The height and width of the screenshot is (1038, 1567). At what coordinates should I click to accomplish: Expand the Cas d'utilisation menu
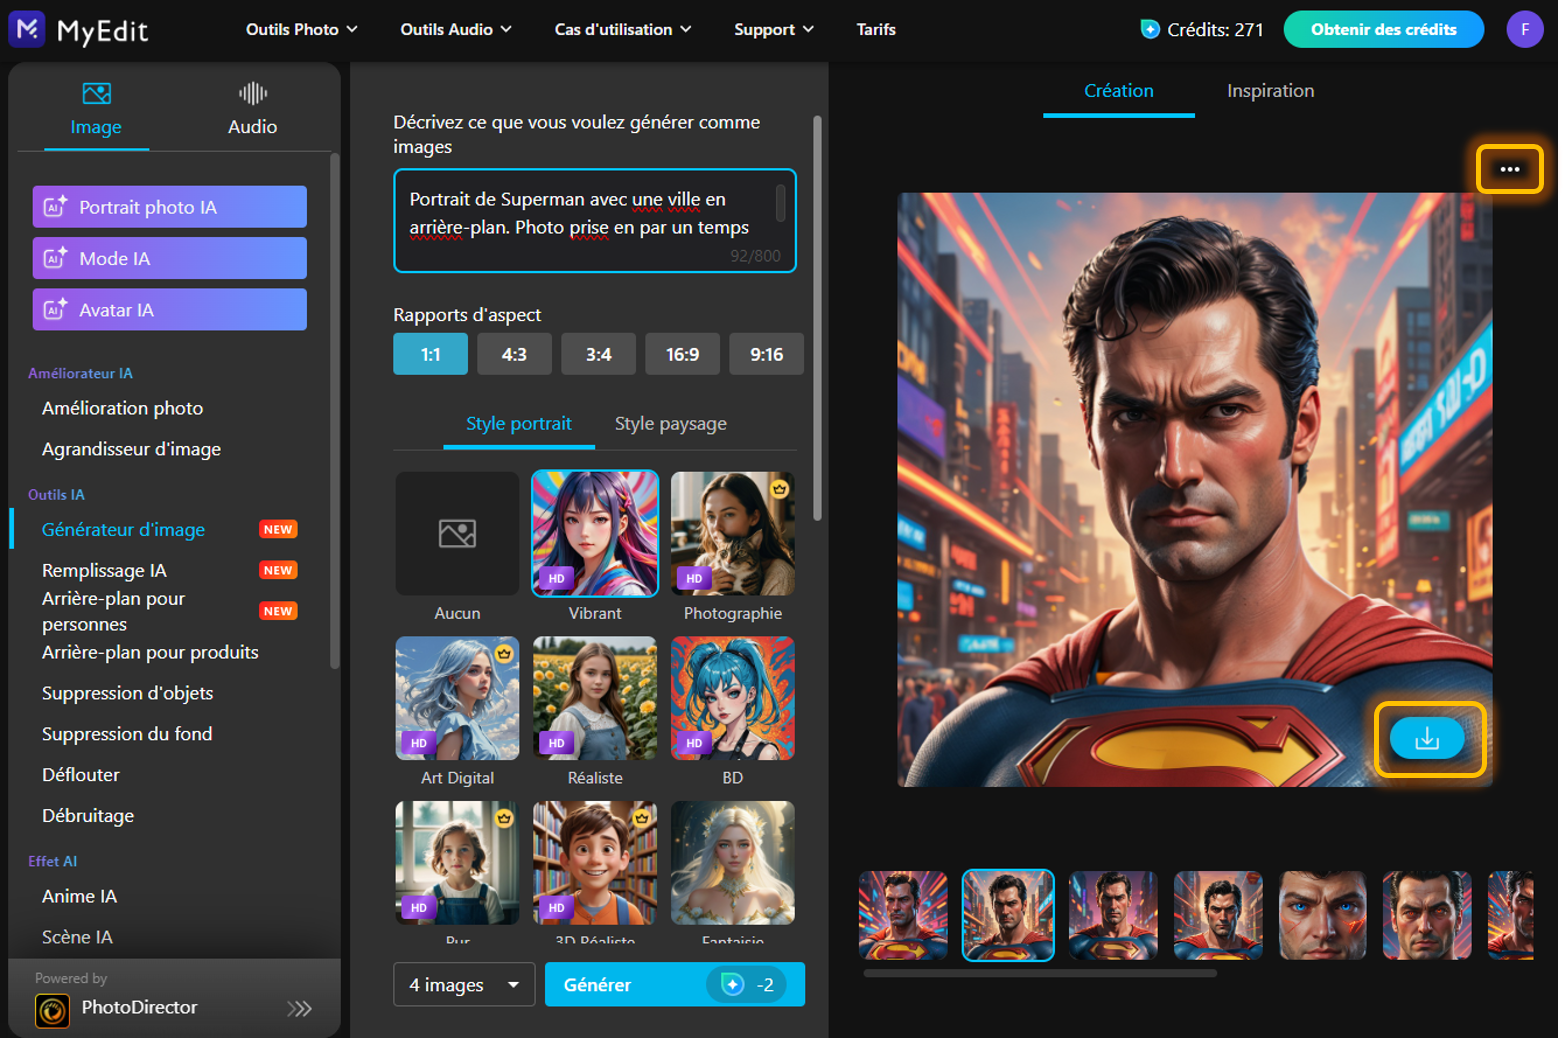(x=623, y=30)
